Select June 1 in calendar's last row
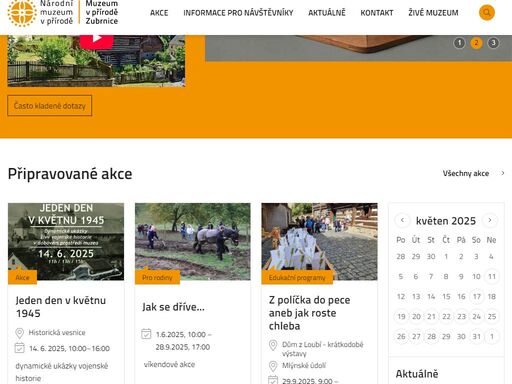 point(492,336)
